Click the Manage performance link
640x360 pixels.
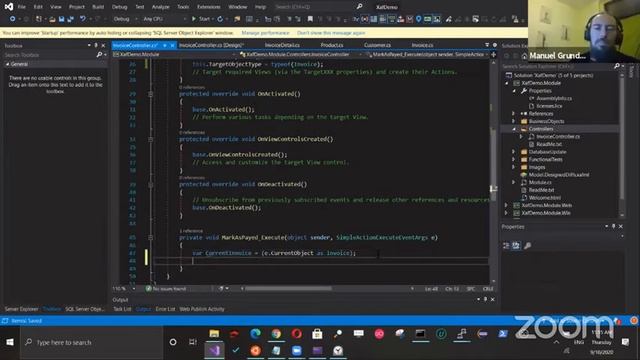[265, 33]
